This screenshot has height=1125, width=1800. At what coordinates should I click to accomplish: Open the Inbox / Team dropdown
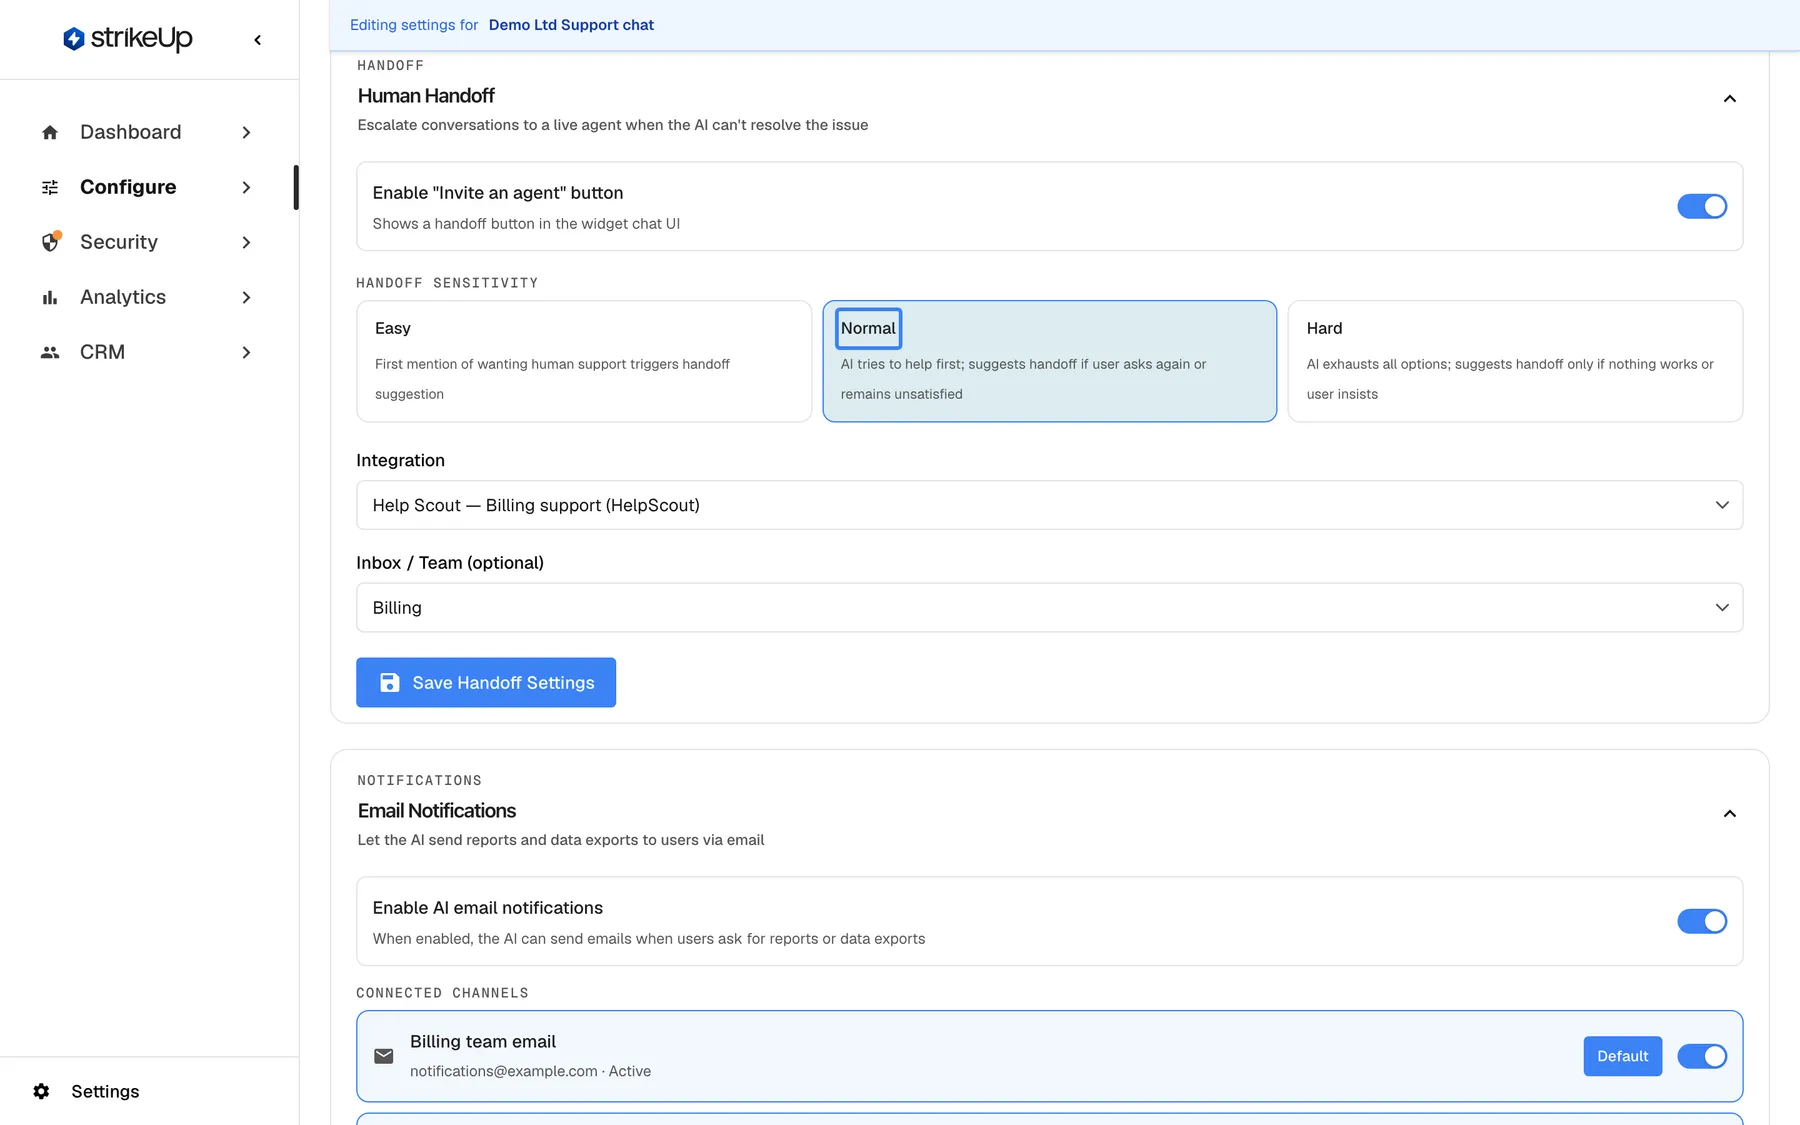(1049, 608)
